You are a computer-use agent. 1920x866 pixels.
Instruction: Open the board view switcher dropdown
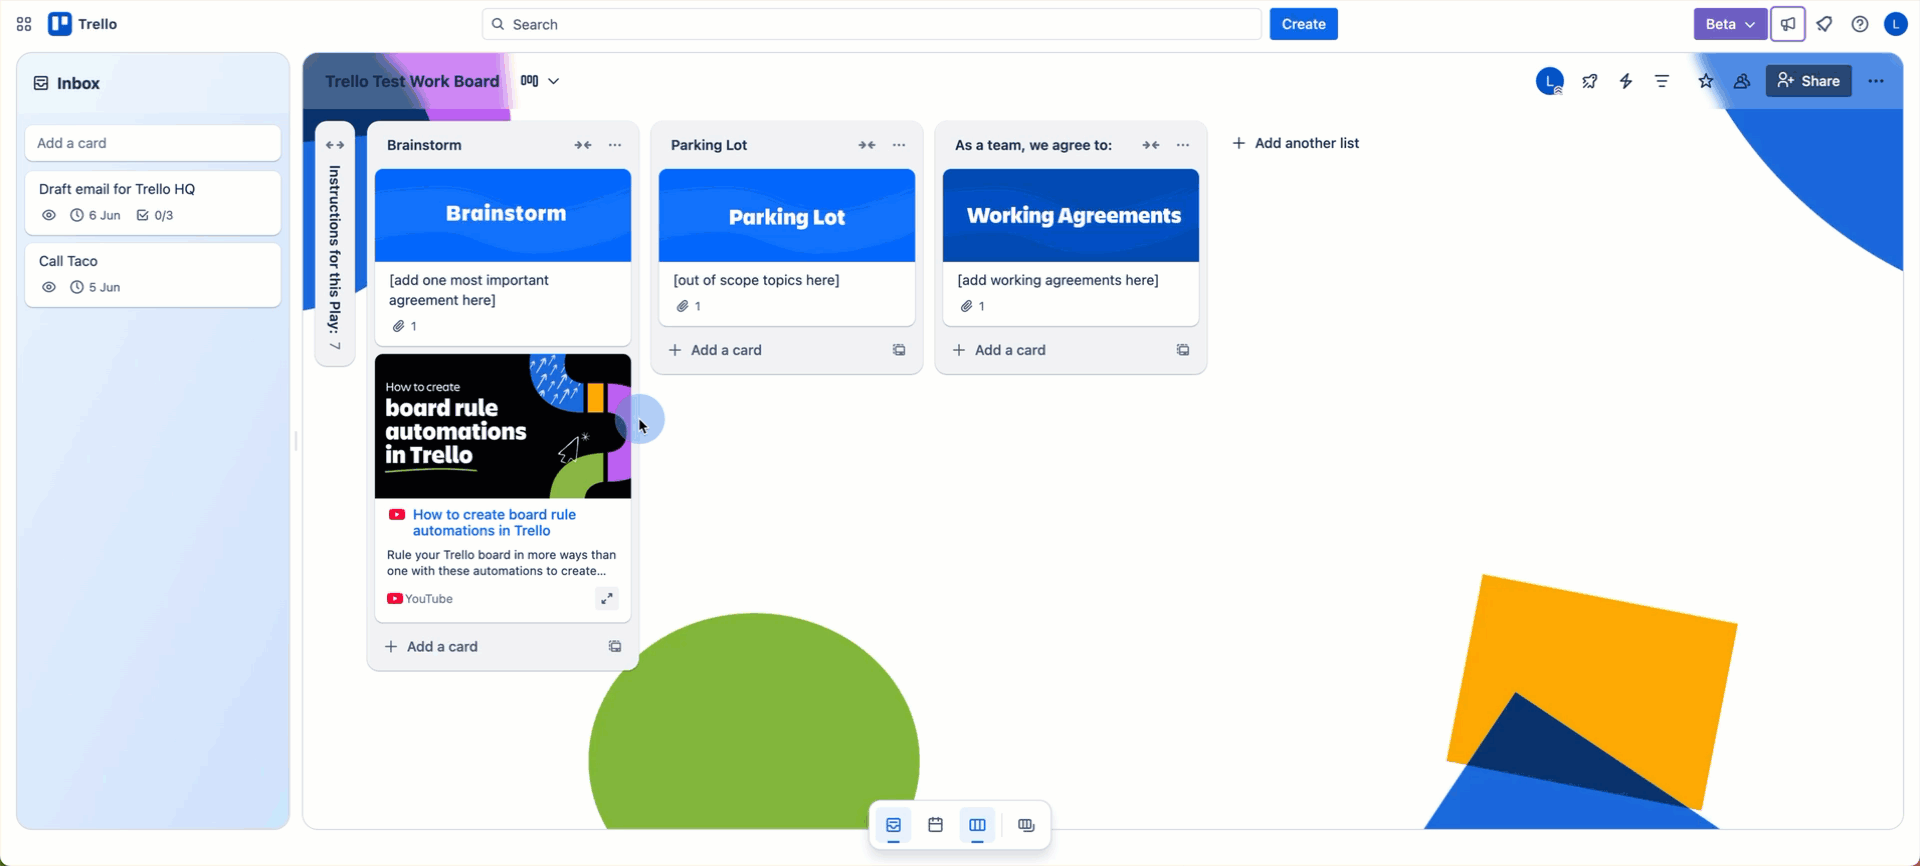coord(540,81)
